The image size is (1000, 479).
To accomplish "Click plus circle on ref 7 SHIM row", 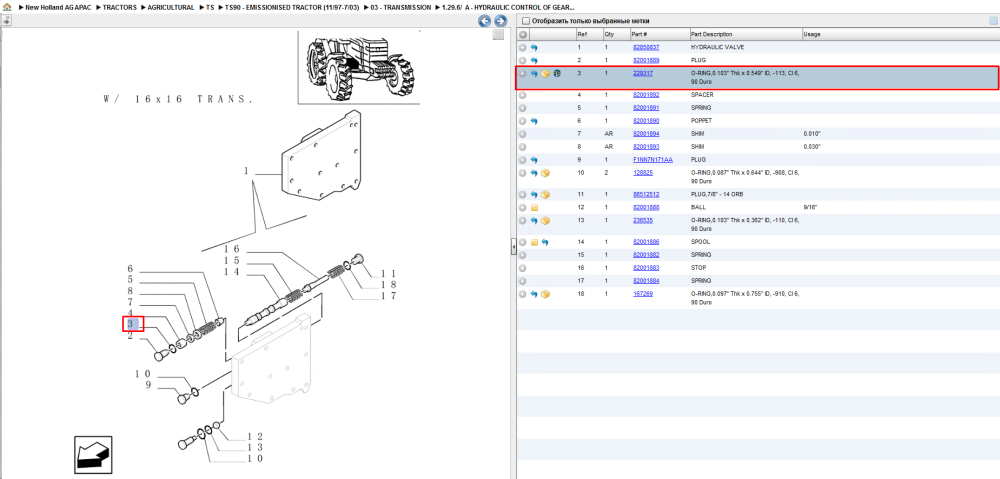I will click(x=522, y=134).
